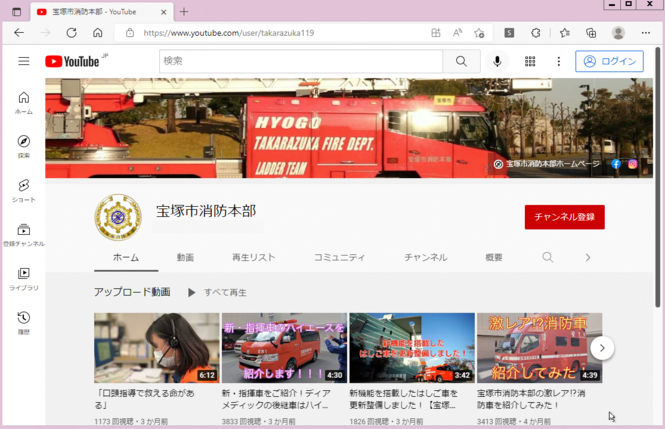
Task: Open 登録チャンネル in the left sidebar
Action: [x=24, y=235]
